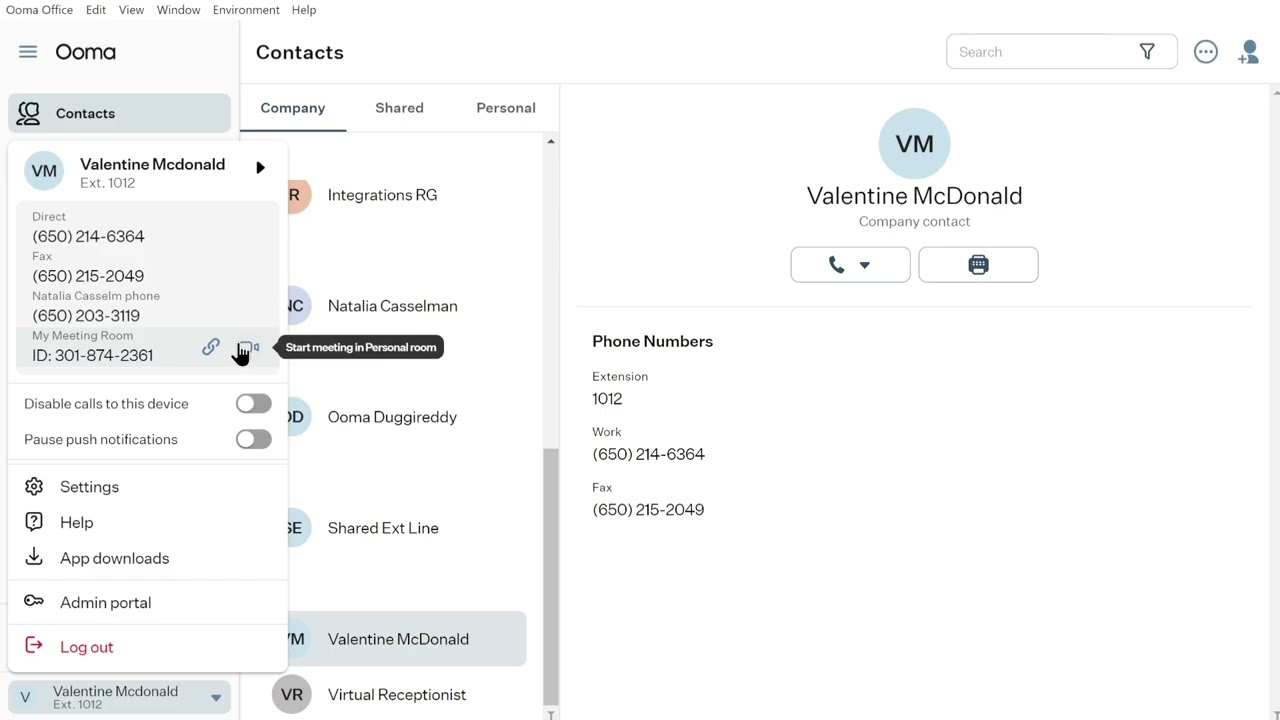Click meeting ID 301-874-2361
The image size is (1280, 720).
pyautogui.click(x=92, y=355)
